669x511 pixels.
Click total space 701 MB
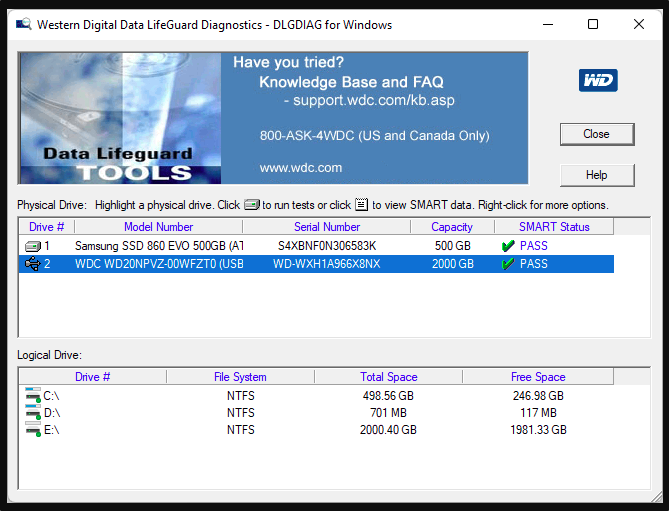click(x=388, y=413)
